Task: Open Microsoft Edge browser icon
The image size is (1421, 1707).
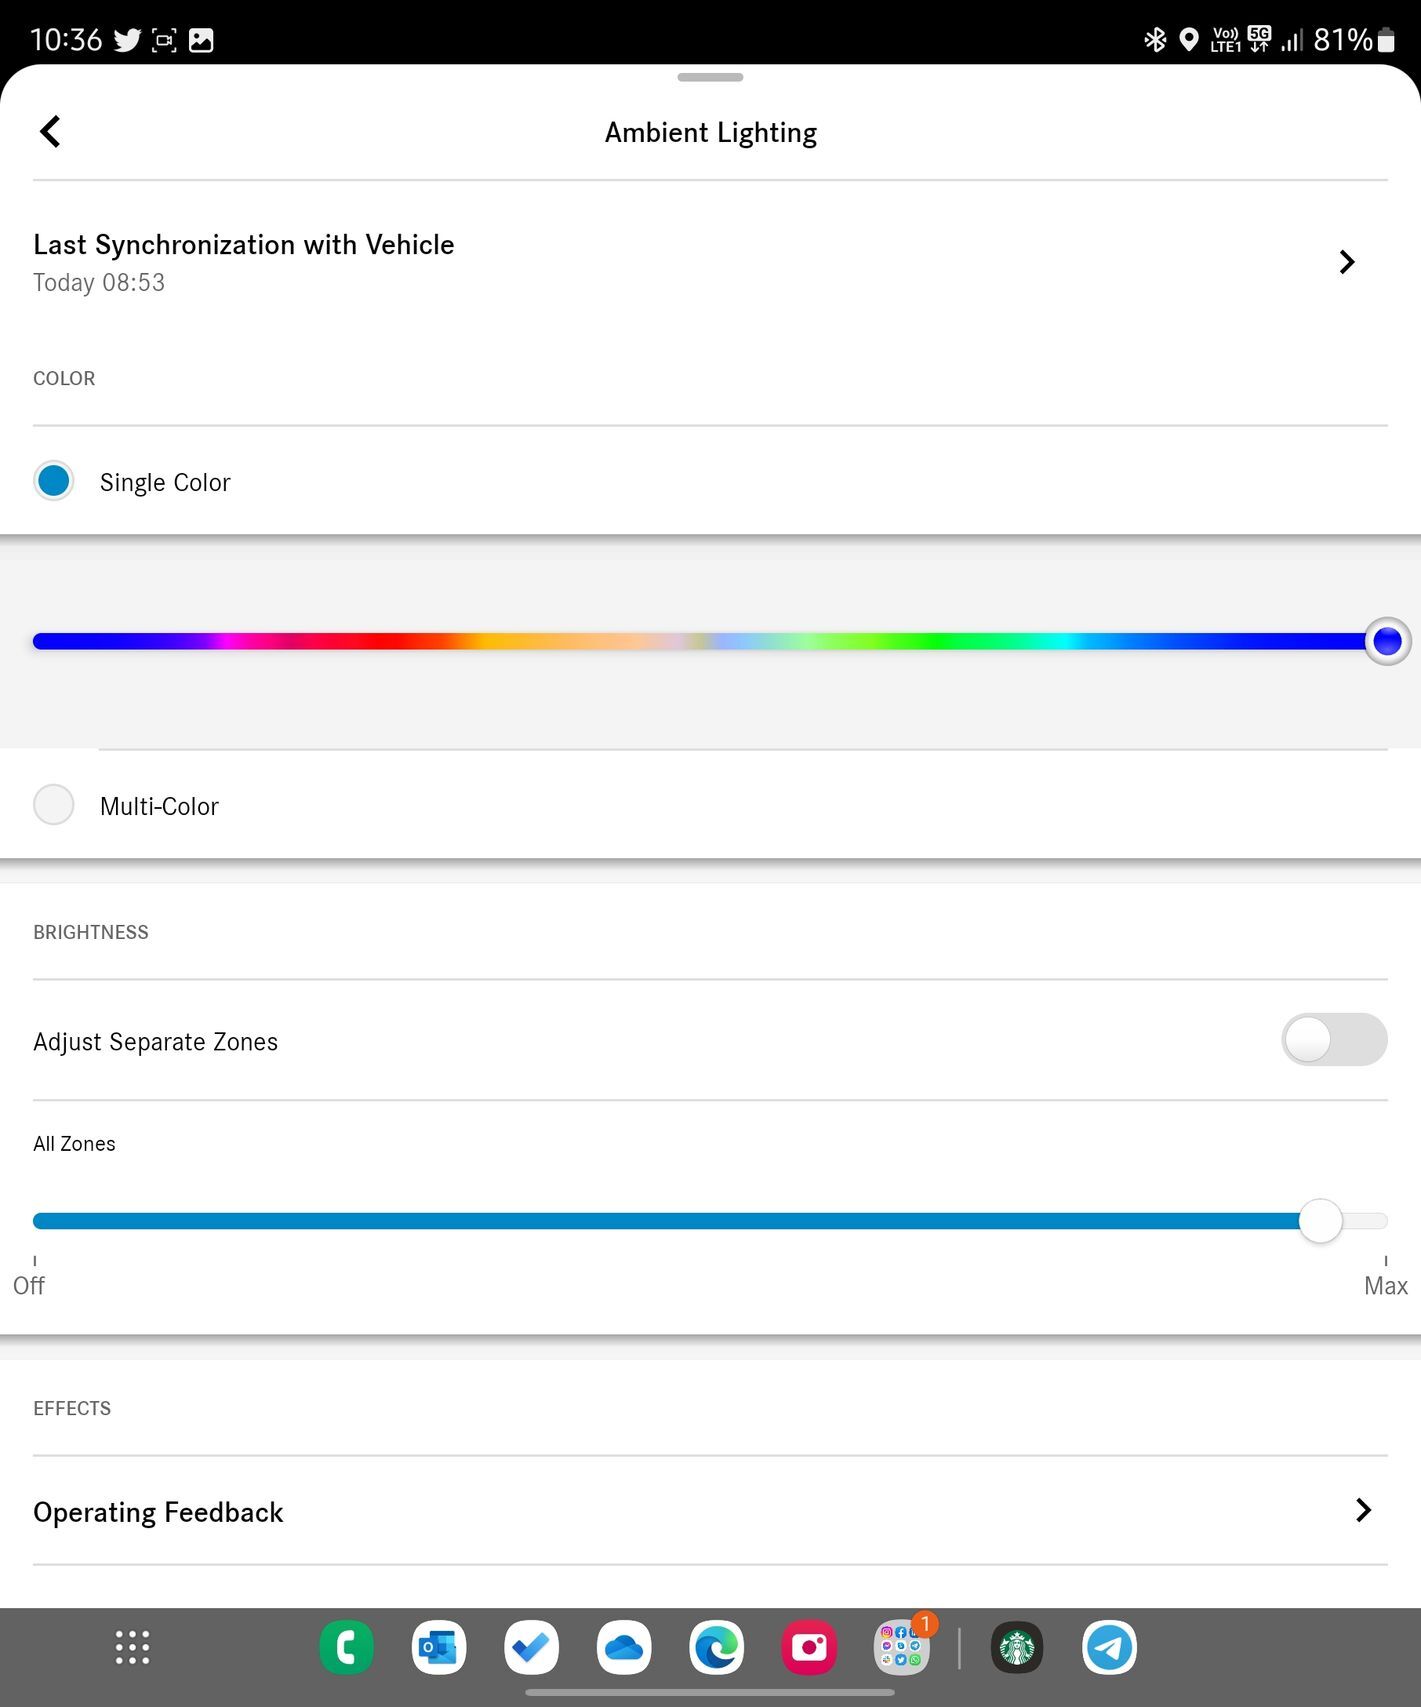Action: pos(716,1647)
